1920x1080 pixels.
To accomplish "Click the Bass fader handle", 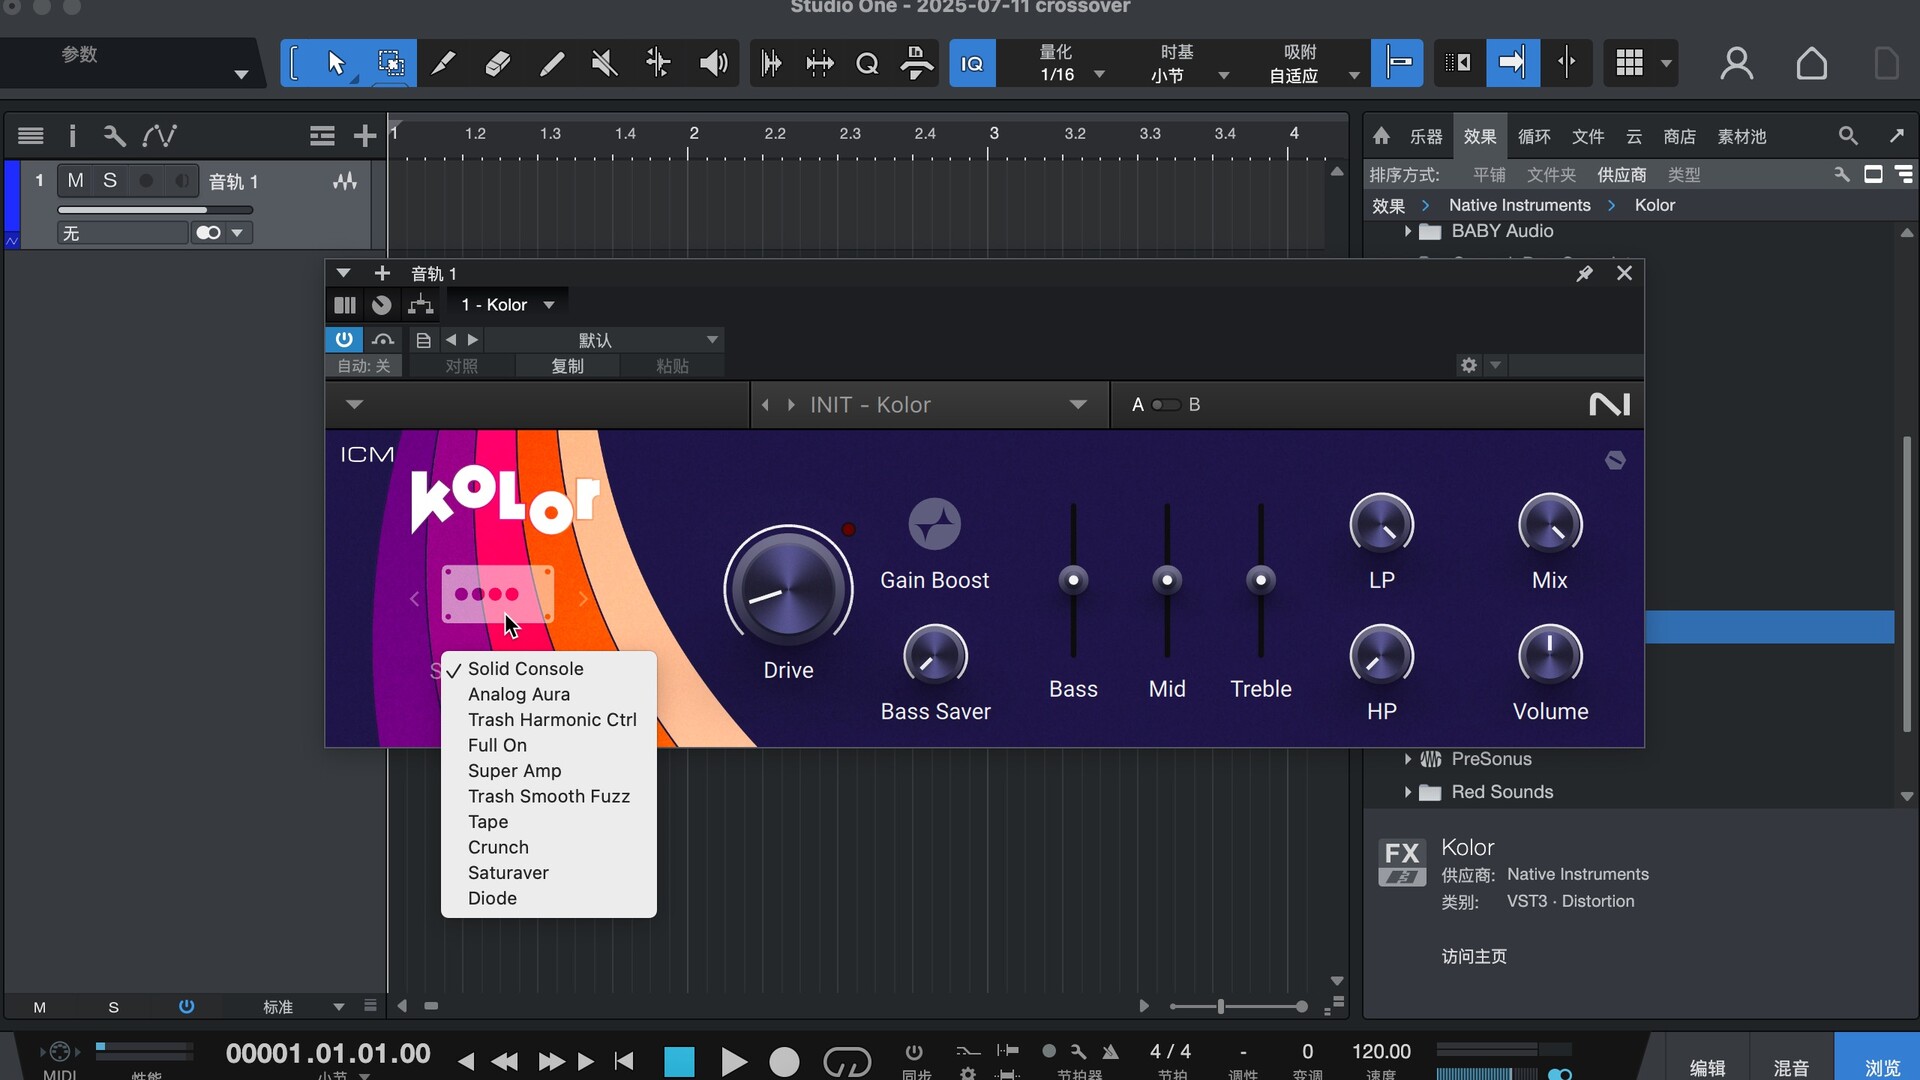I will point(1073,580).
